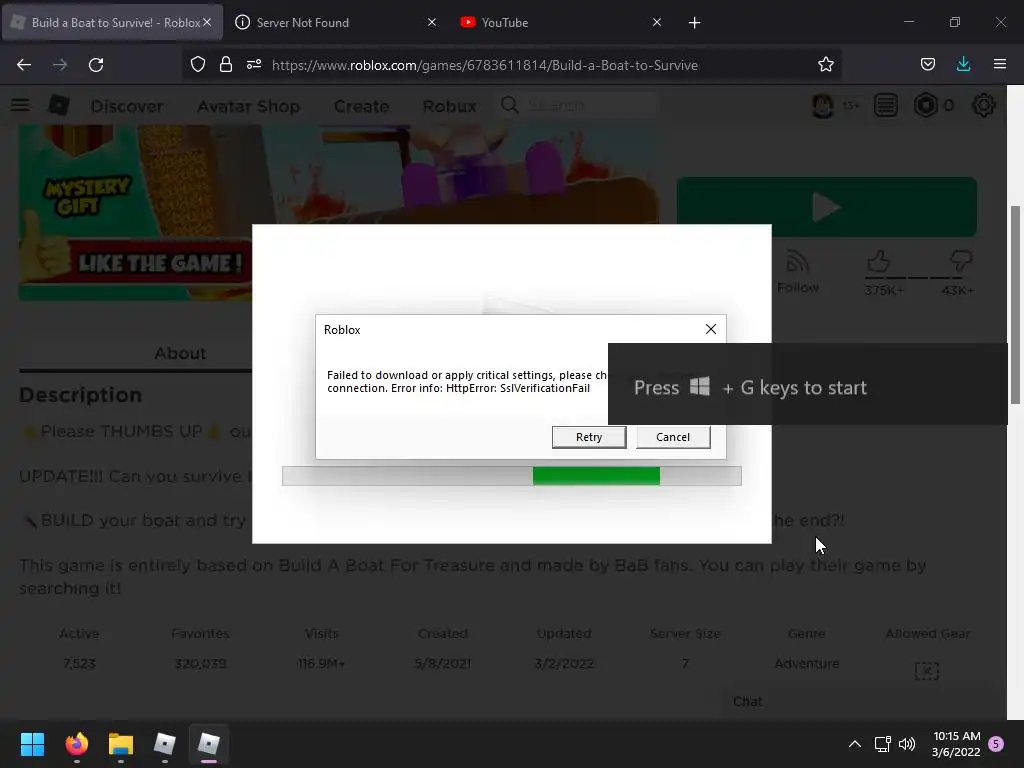
Task: Click the green Play game button
Action: pos(826,206)
